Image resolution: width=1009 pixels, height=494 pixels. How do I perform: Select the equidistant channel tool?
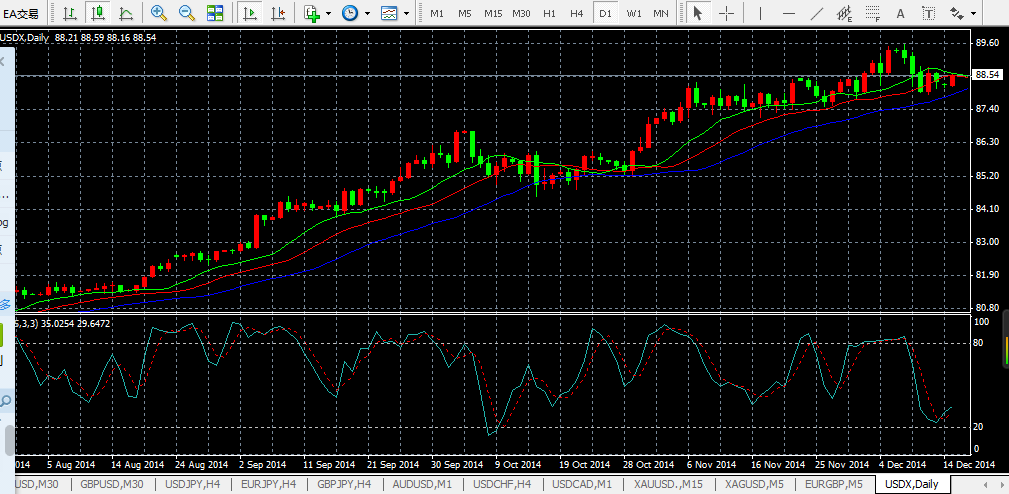pos(844,13)
